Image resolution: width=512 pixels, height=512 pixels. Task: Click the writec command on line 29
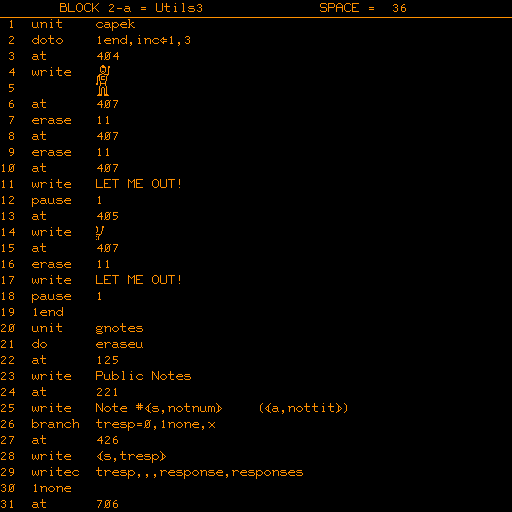pyautogui.click(x=55, y=472)
